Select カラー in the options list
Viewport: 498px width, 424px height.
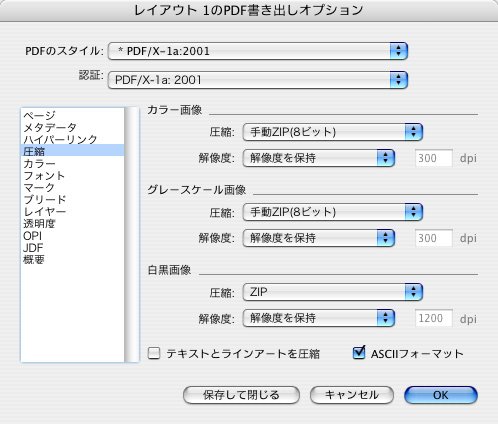coord(72,163)
